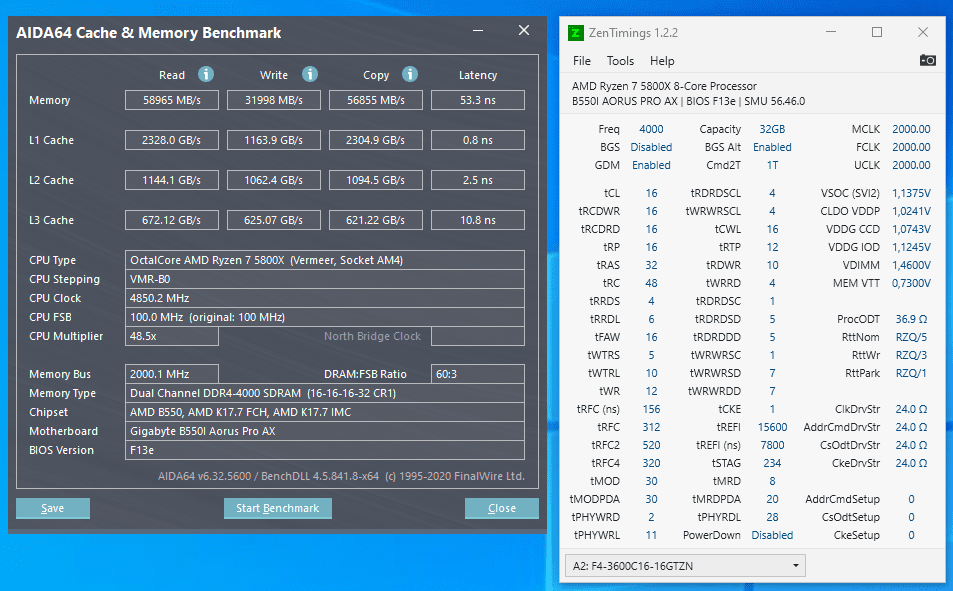This screenshot has height=591, width=953.
Task: Click the VSOC (SVI2) value 1,1375V
Action: point(911,193)
